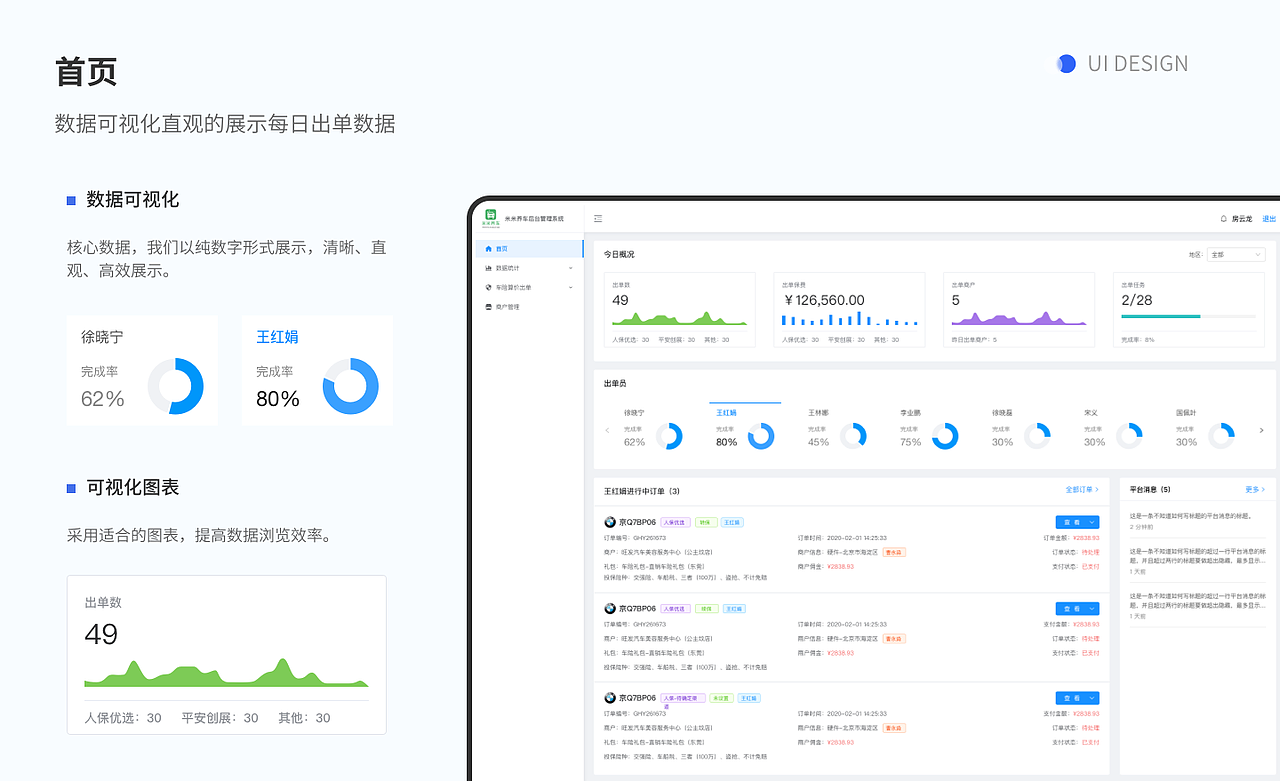This screenshot has height=781, width=1280.
Task: Click the purple 出单商户 area chart
Action: tap(1019, 319)
